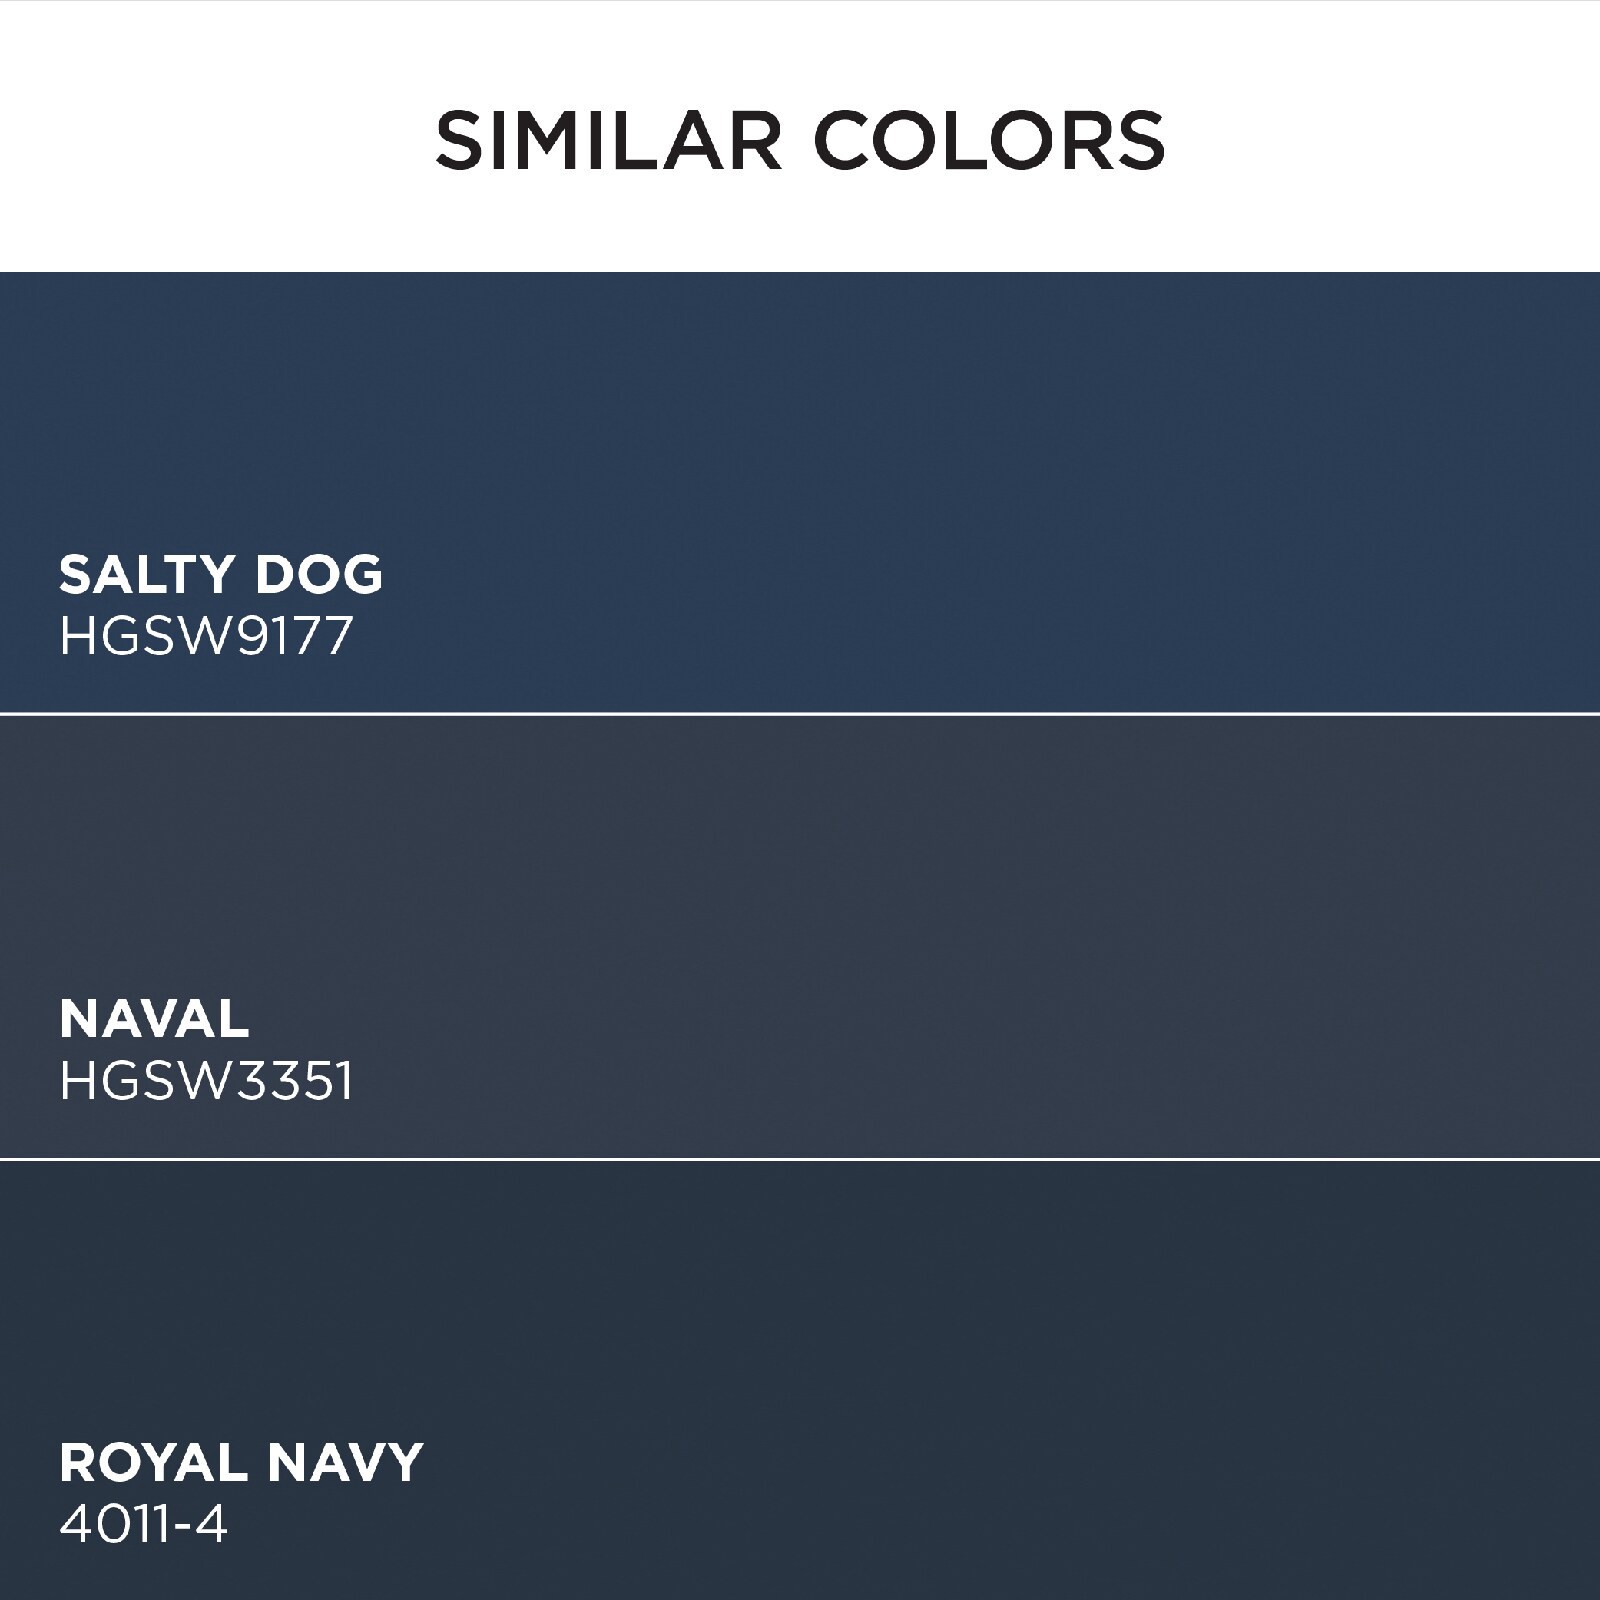
Task: Click the word "NAVY" in the bottom label
Action: coord(346,1462)
